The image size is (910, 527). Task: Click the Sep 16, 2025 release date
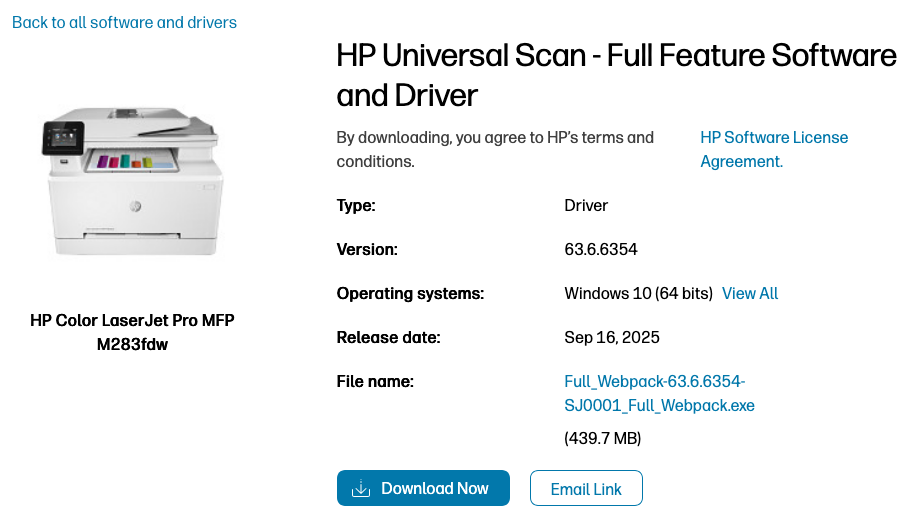point(612,337)
